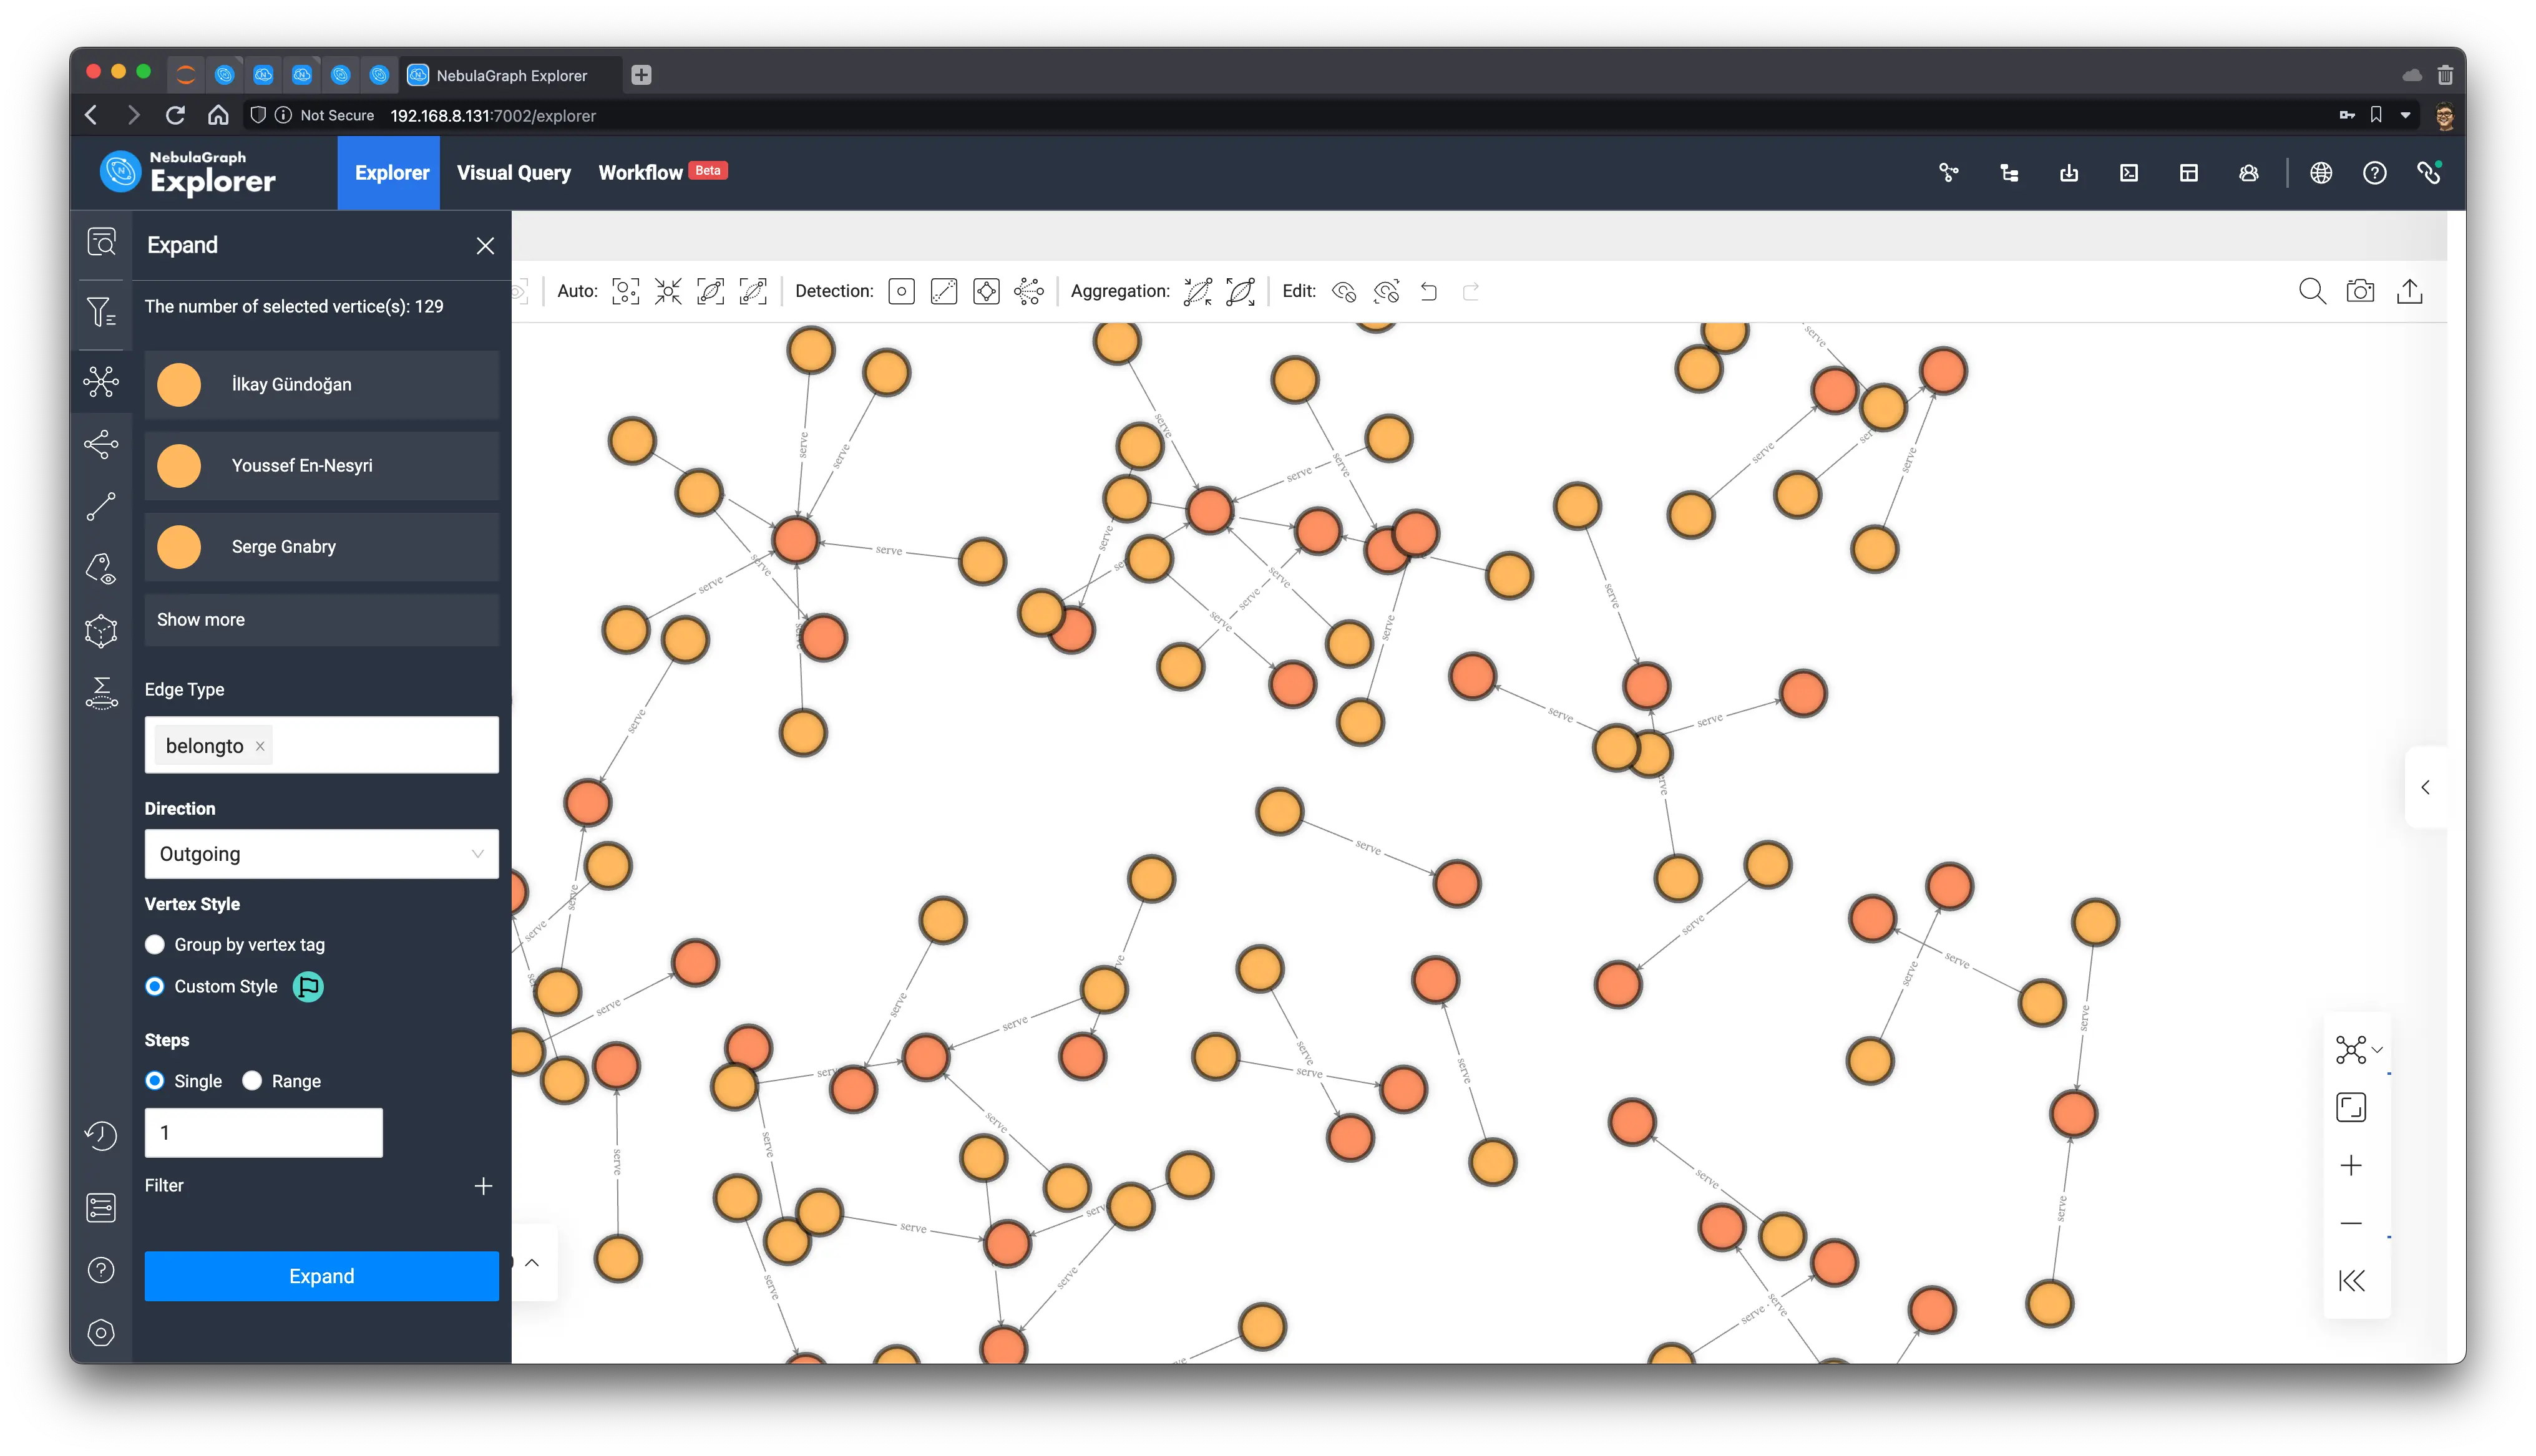Click the Expand button to run expansion
This screenshot has width=2536, height=1456.
pyautogui.click(x=321, y=1275)
